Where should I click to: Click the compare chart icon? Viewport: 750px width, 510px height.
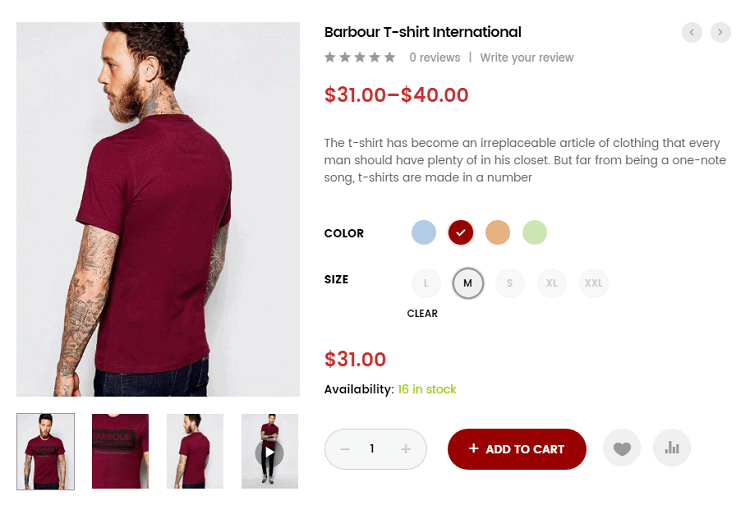click(x=672, y=448)
